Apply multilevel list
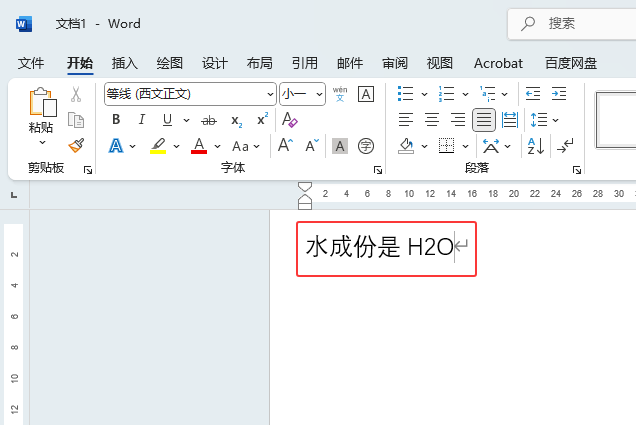The height and width of the screenshot is (425, 636). point(487,94)
